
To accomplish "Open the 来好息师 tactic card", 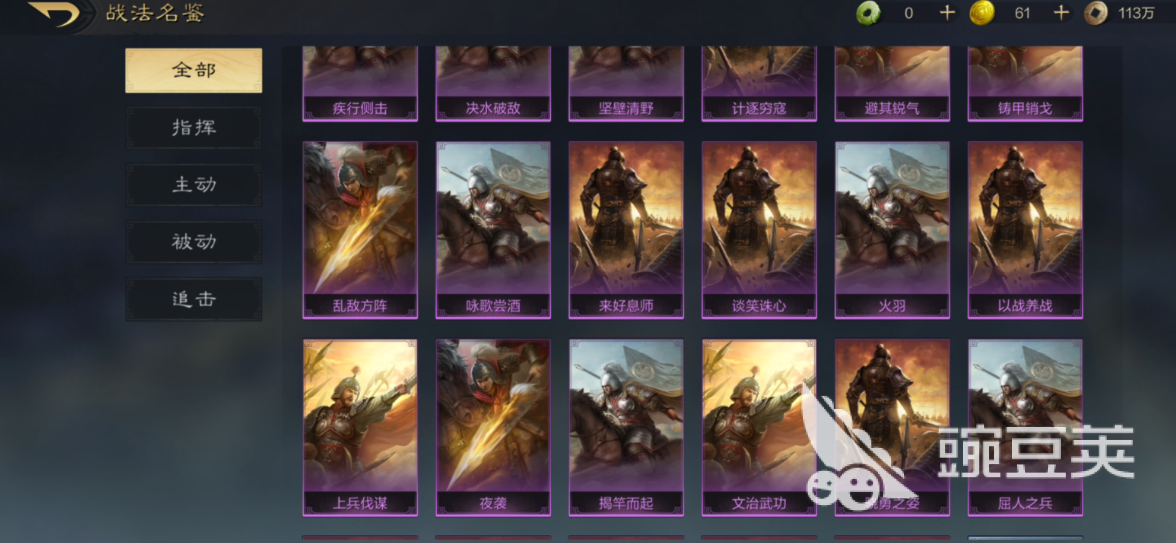I will [x=626, y=230].
